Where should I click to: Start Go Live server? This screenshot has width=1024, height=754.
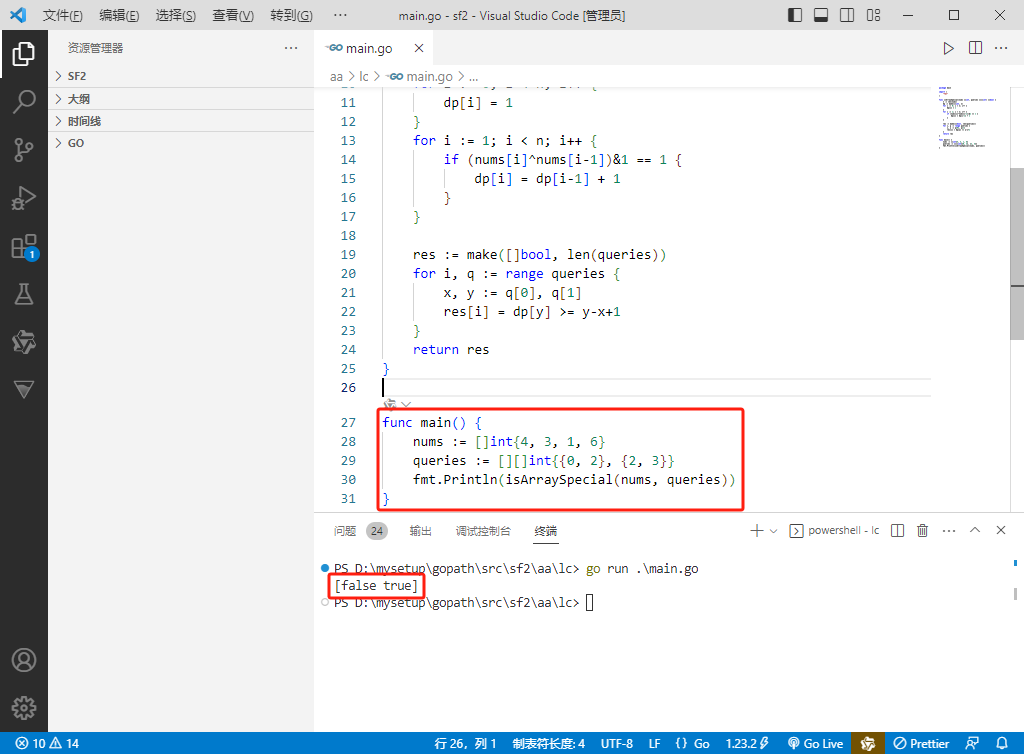point(816,744)
